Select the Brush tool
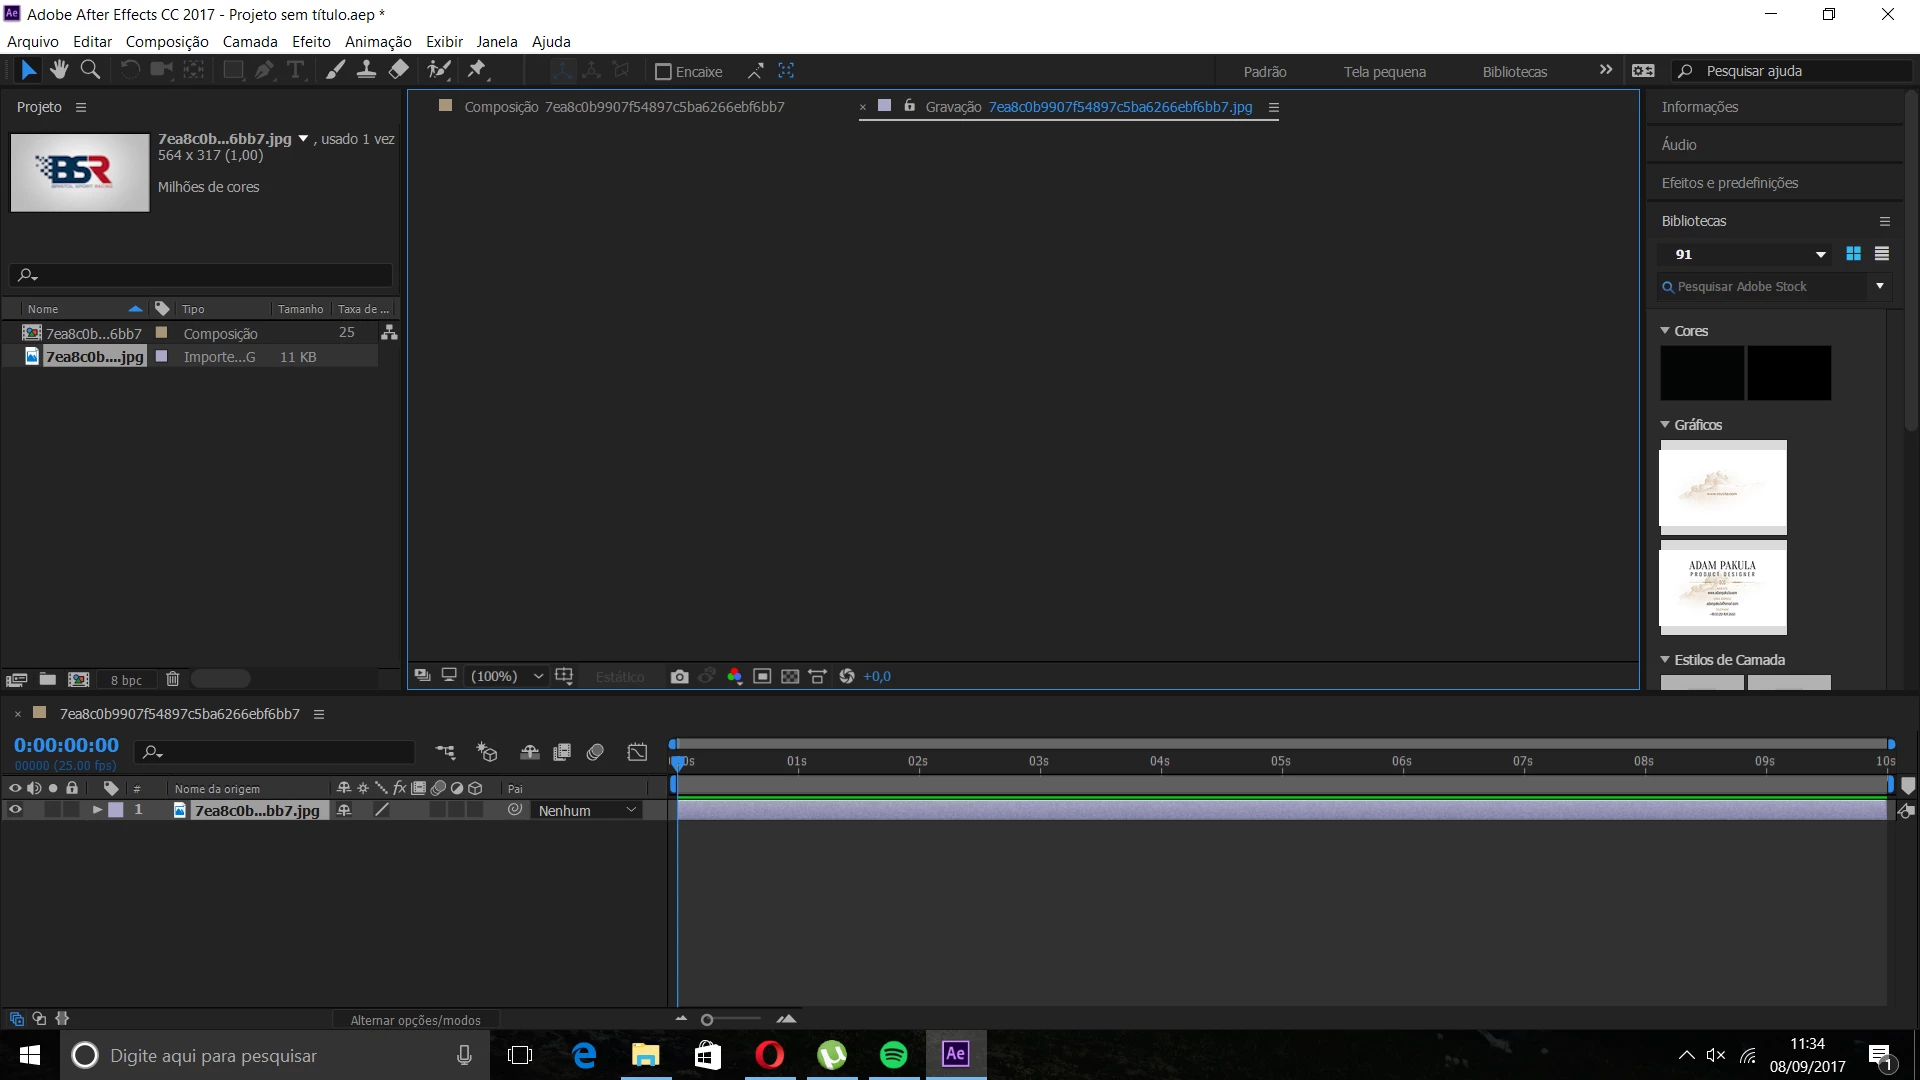1920x1080 pixels. [335, 70]
